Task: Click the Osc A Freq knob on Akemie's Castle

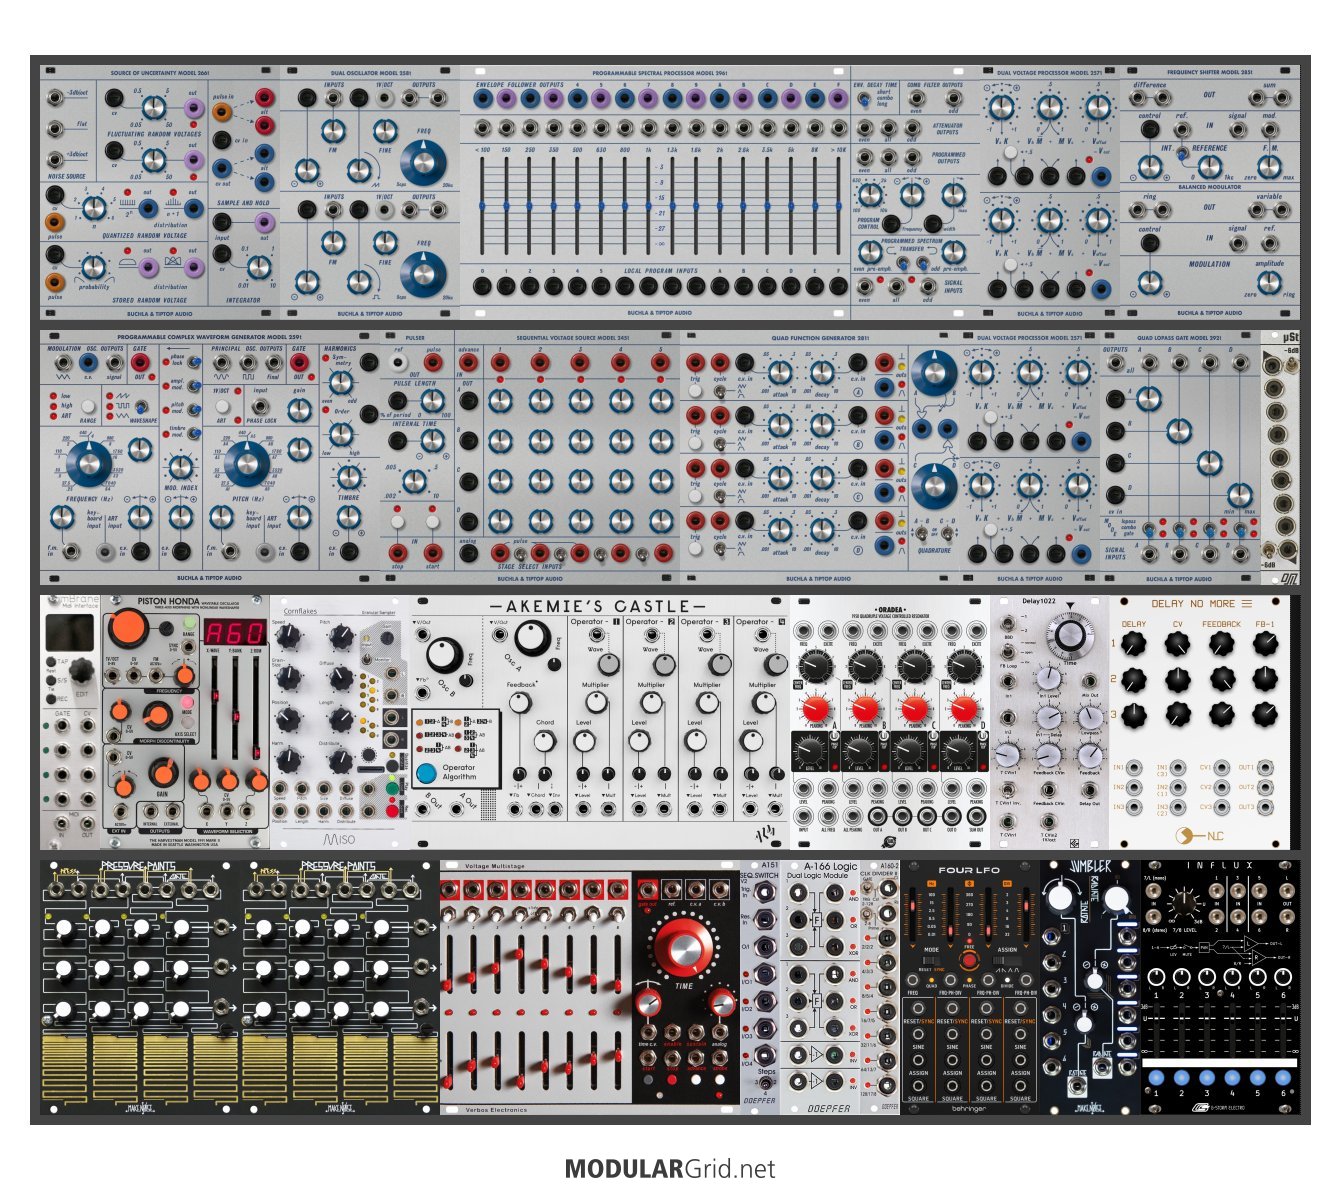Action: pos(532,638)
